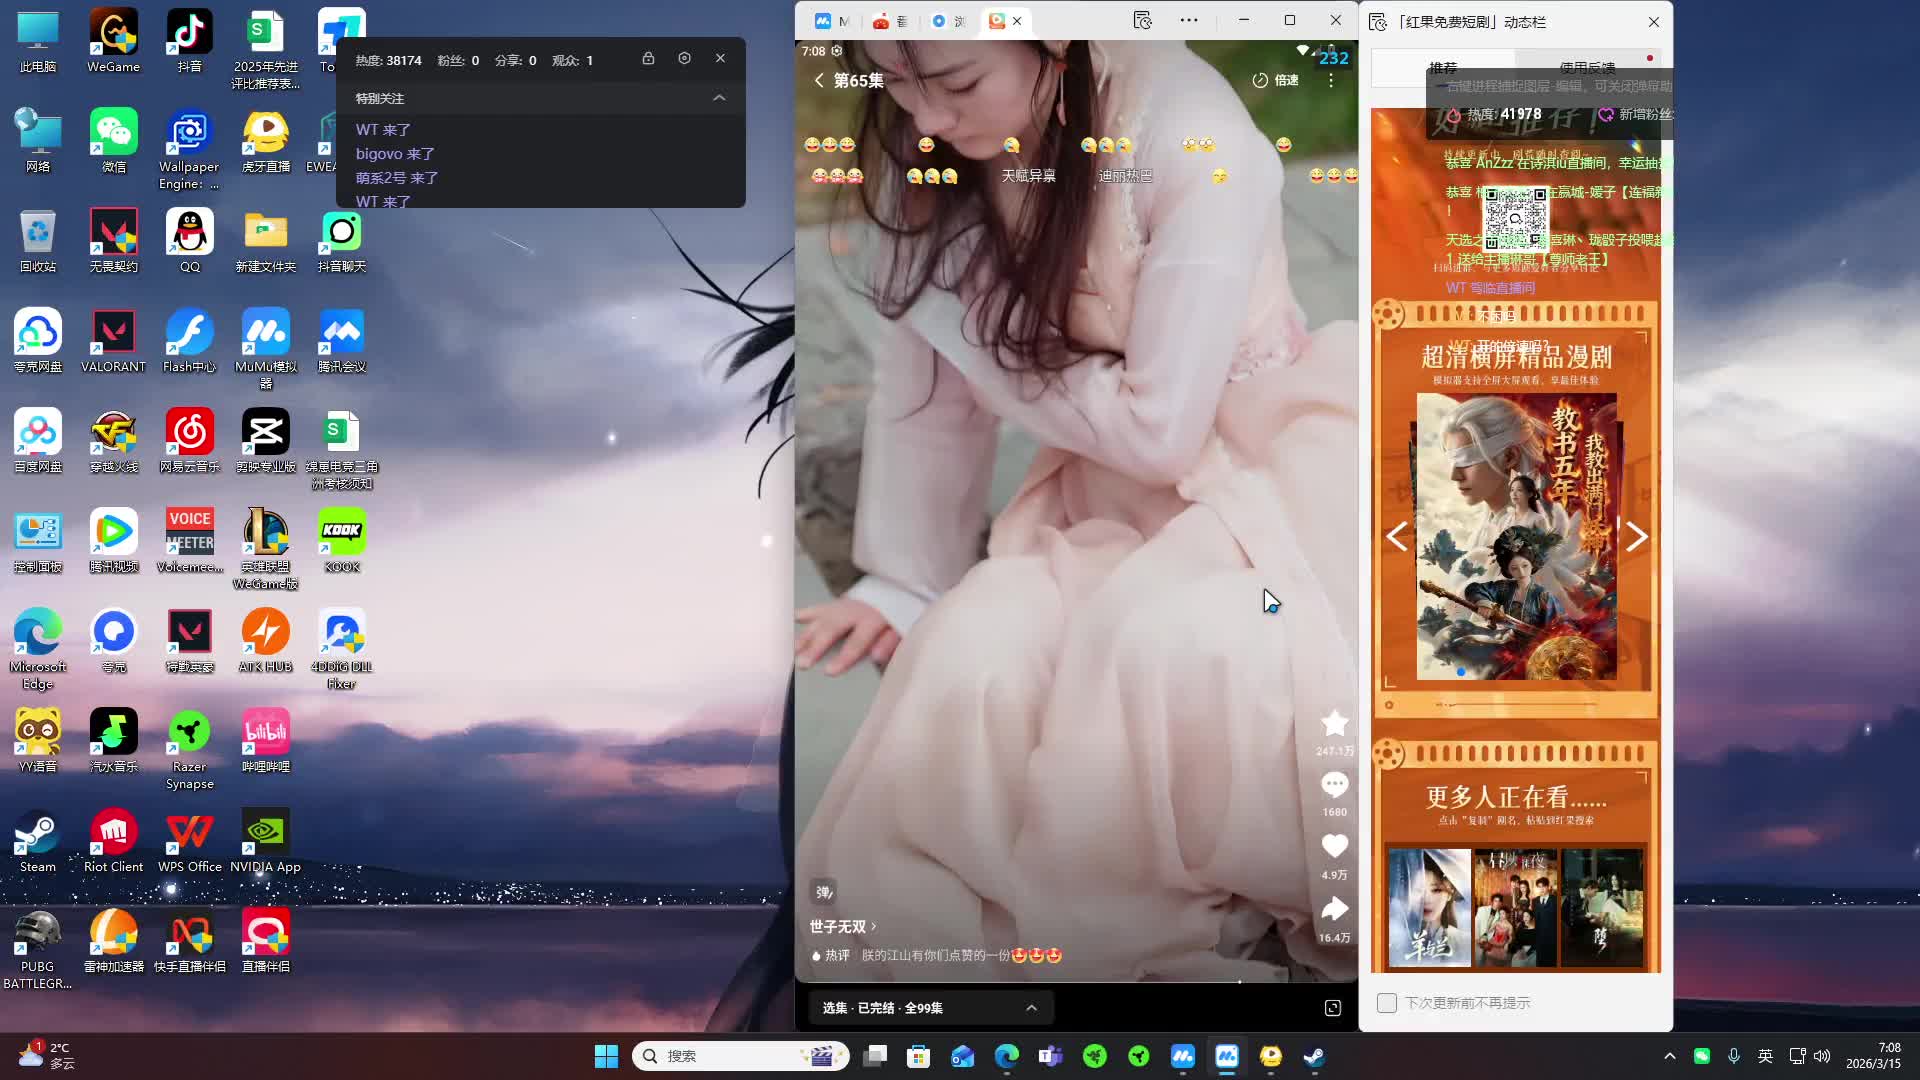This screenshot has width=1920, height=1080.
Task: Collapse the 特别关注 section
Action: [719, 98]
